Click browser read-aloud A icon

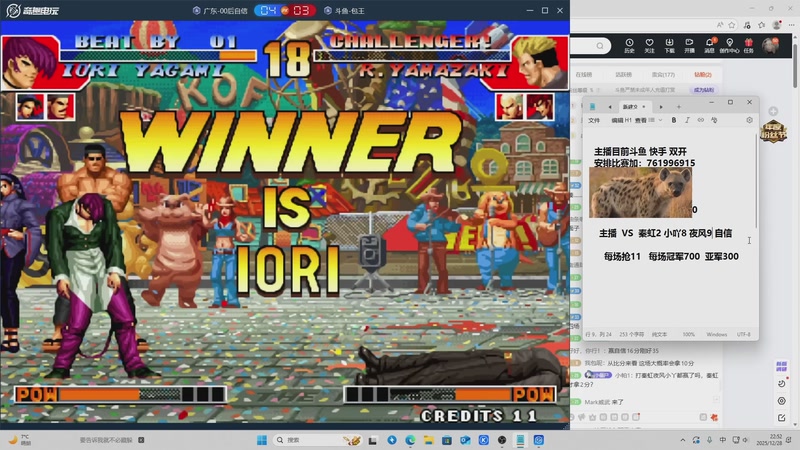point(720,24)
